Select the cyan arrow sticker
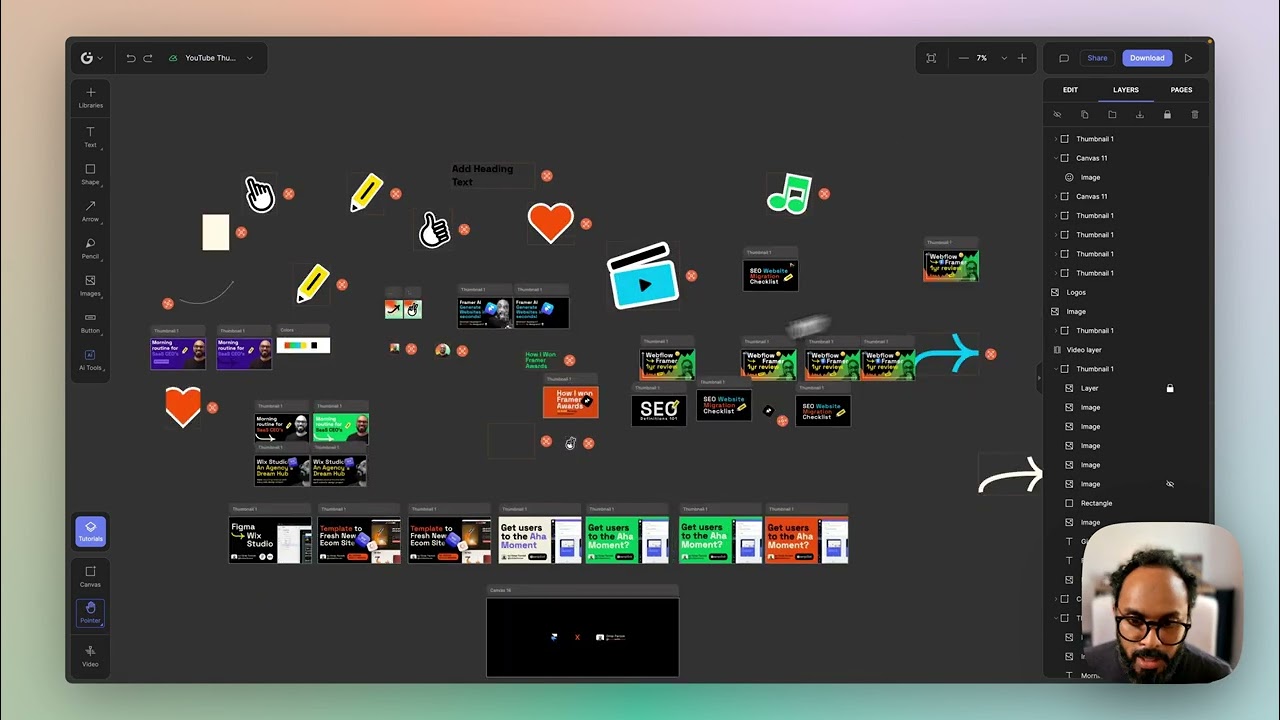The width and height of the screenshot is (1280, 720). [948, 354]
